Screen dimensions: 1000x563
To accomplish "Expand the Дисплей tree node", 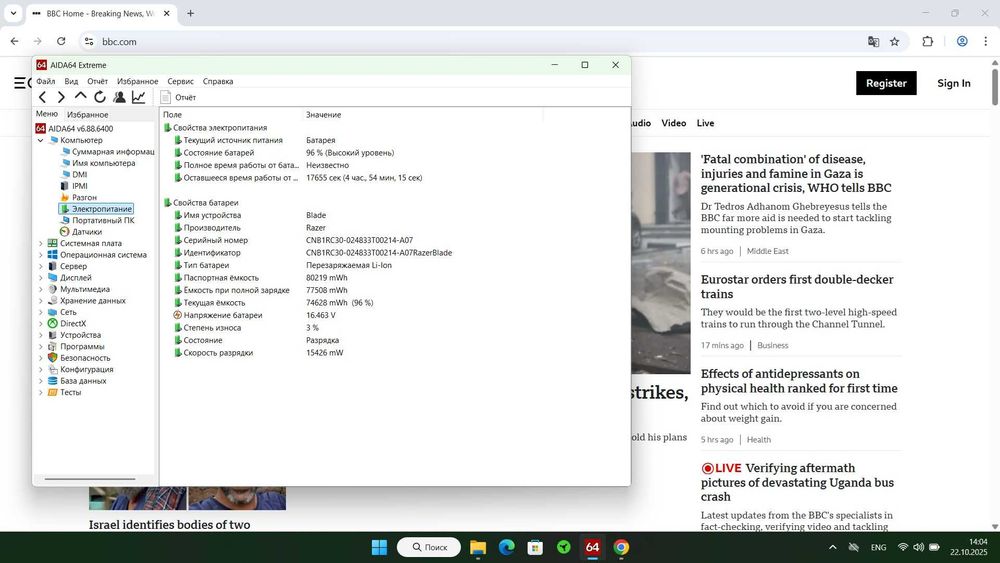I will (x=40, y=278).
